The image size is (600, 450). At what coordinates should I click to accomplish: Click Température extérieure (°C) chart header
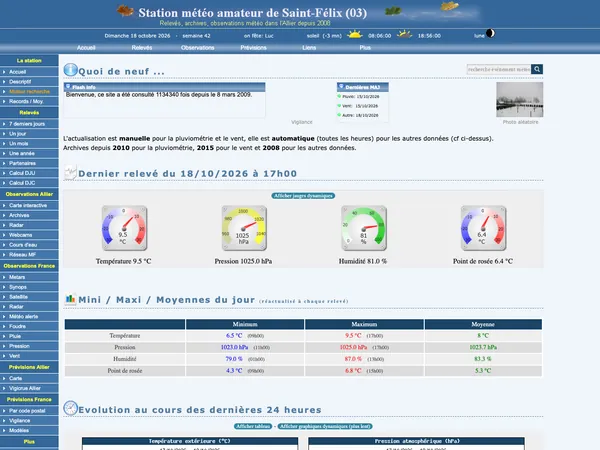coord(190,441)
